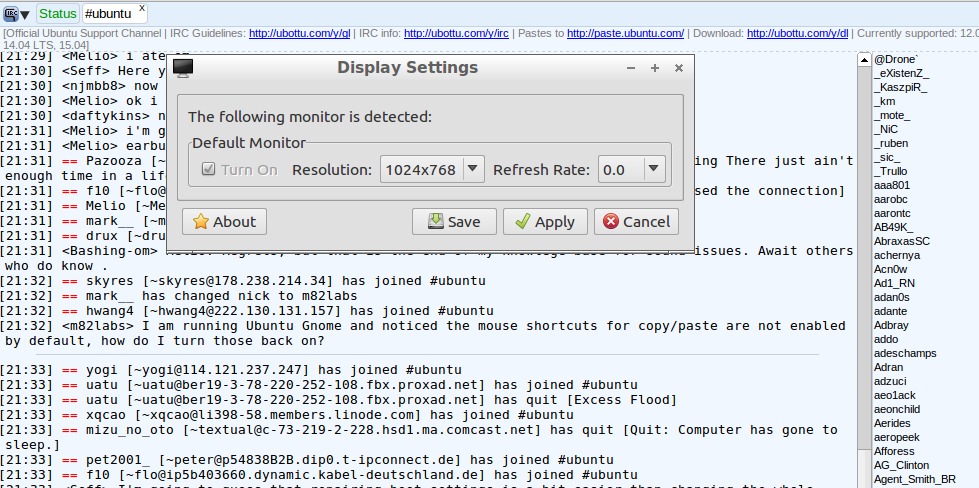Select user aeropeek in nick list
Image resolution: width=979 pixels, height=488 pixels.
point(897,437)
